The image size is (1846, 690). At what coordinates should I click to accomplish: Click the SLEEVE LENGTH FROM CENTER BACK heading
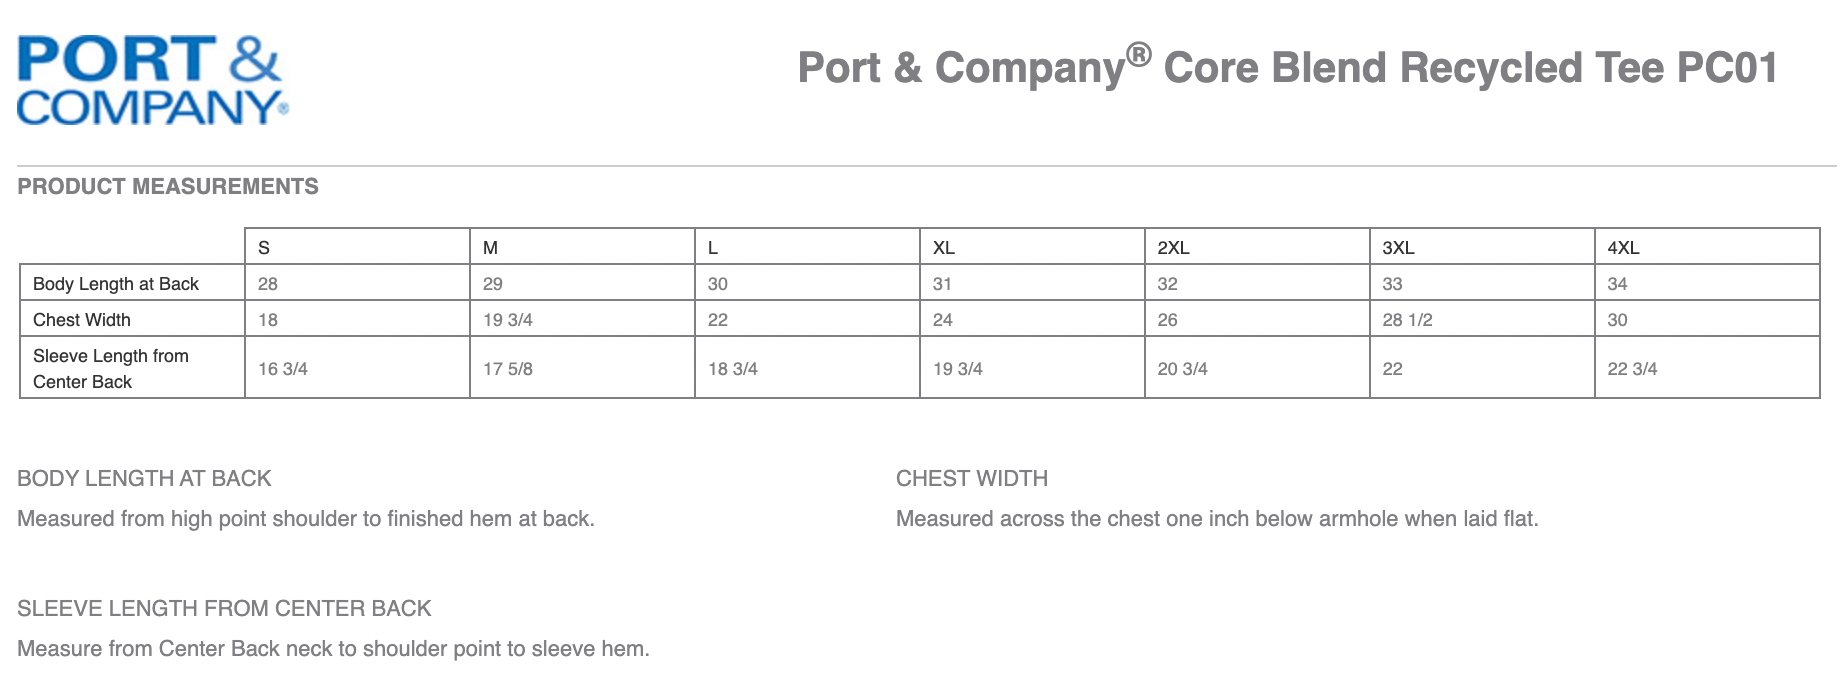tap(224, 609)
